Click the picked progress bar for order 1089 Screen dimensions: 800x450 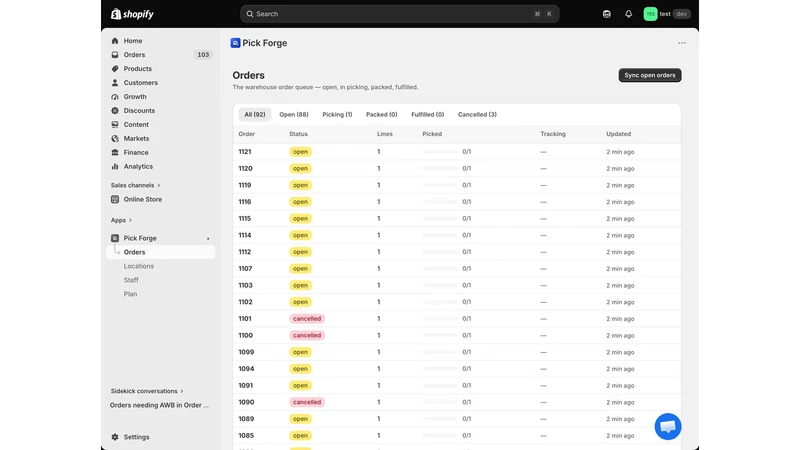(440, 419)
